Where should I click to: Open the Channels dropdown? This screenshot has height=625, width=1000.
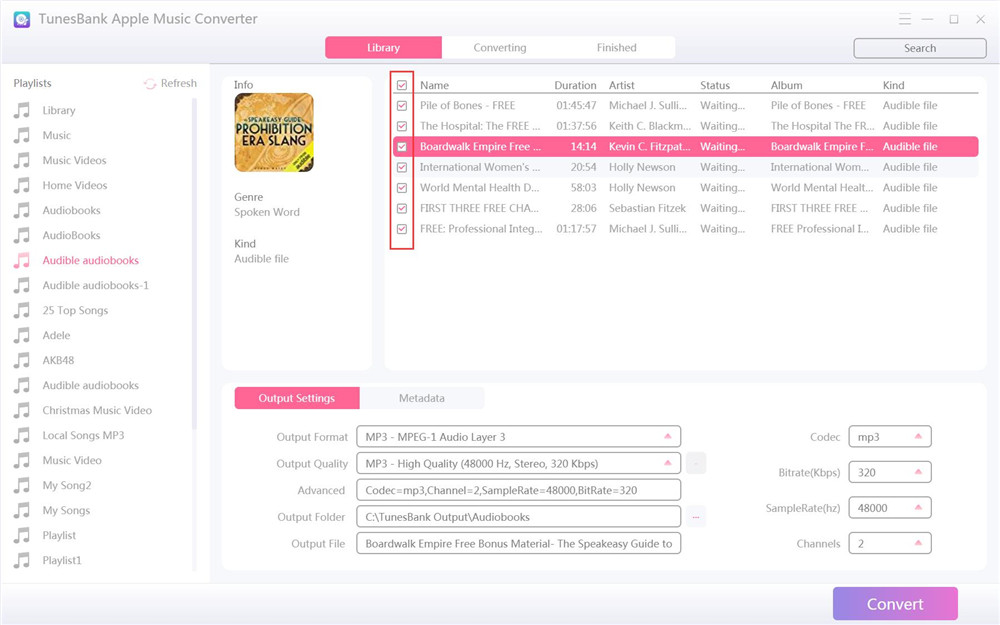[890, 544]
